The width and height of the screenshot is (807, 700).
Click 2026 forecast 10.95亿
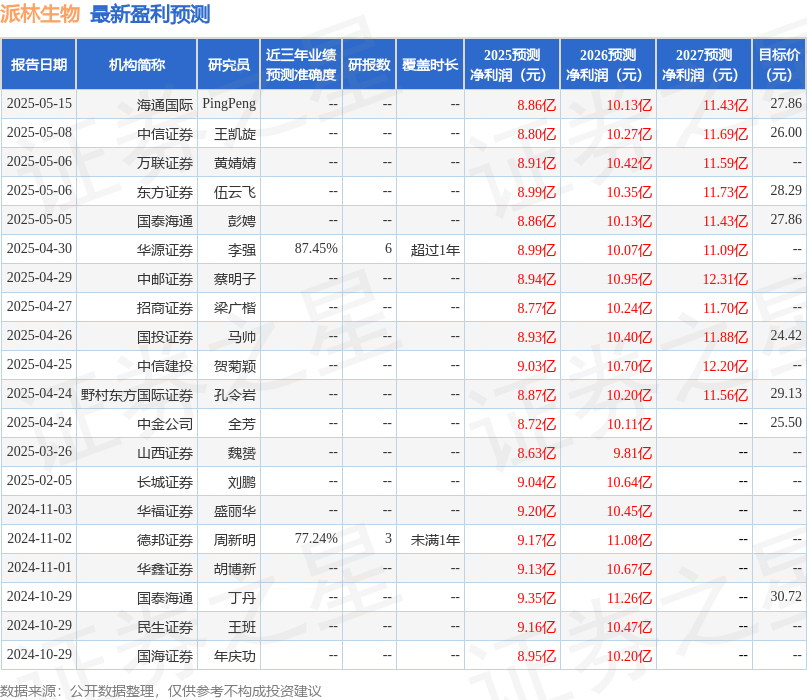tap(629, 279)
